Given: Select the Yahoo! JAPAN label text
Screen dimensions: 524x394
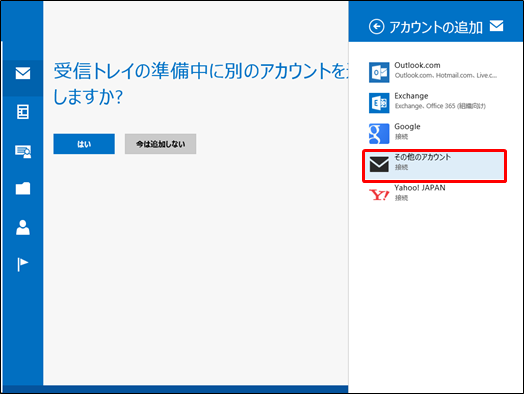Looking at the screenshot, I should pos(420,188).
